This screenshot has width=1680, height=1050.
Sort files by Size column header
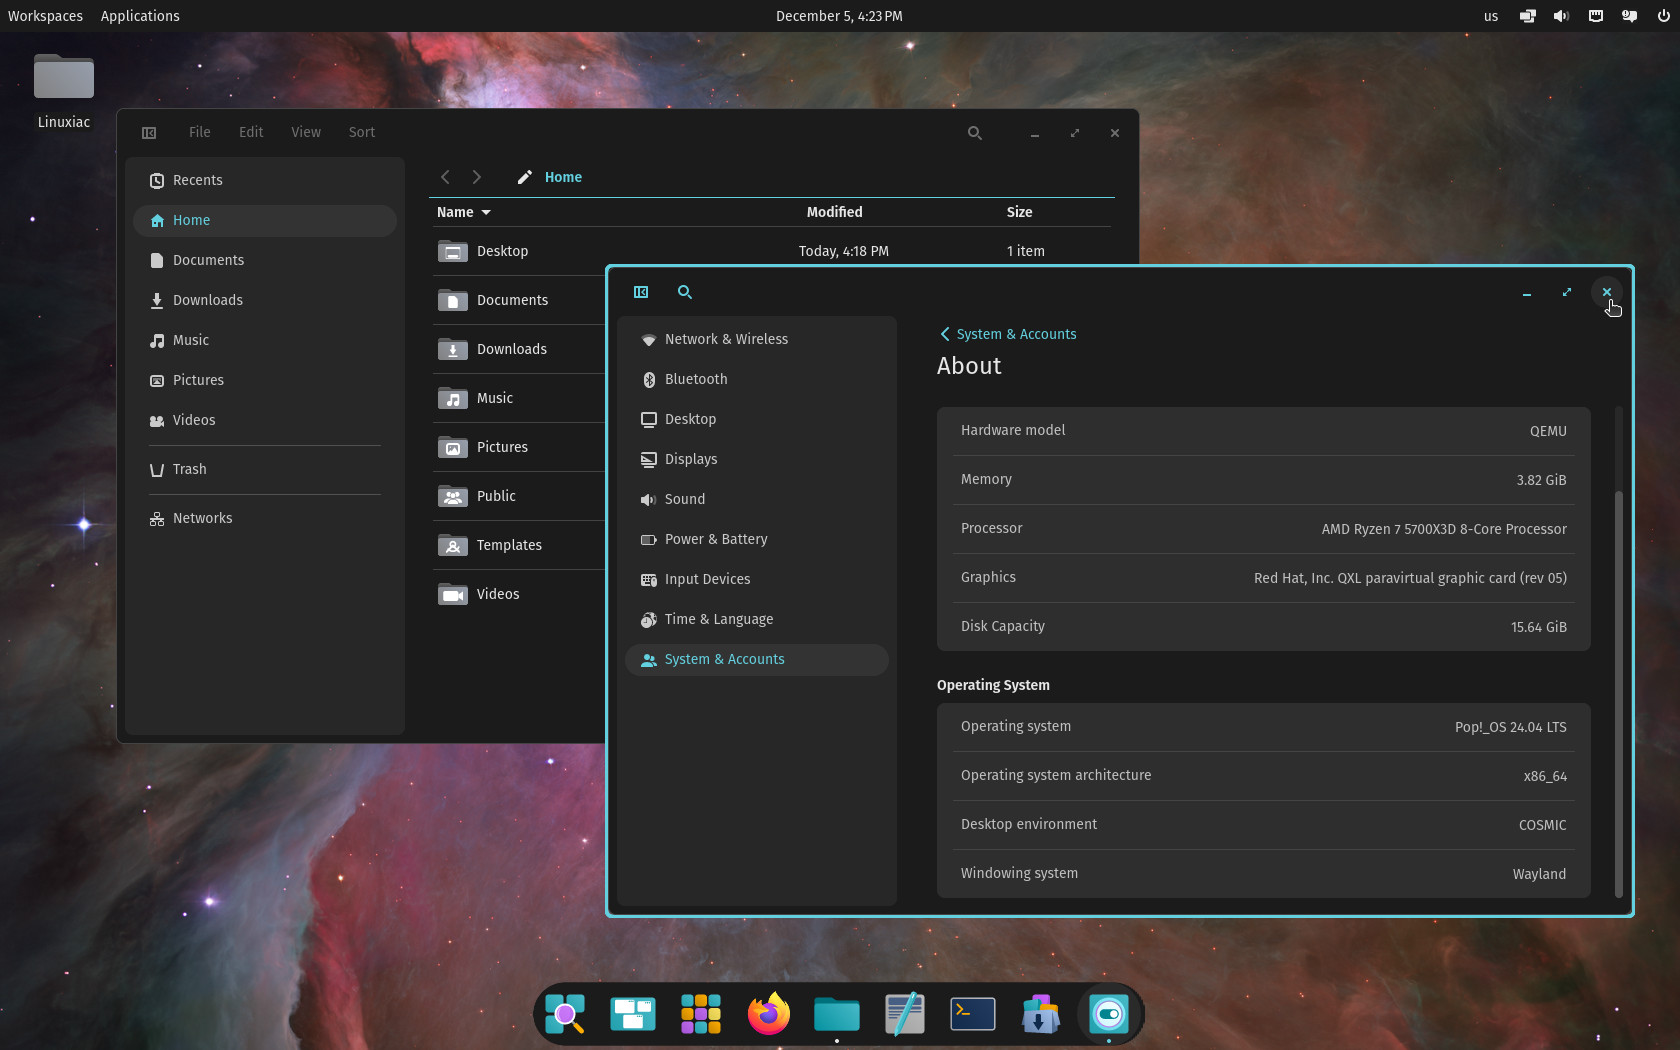[x=1019, y=212]
